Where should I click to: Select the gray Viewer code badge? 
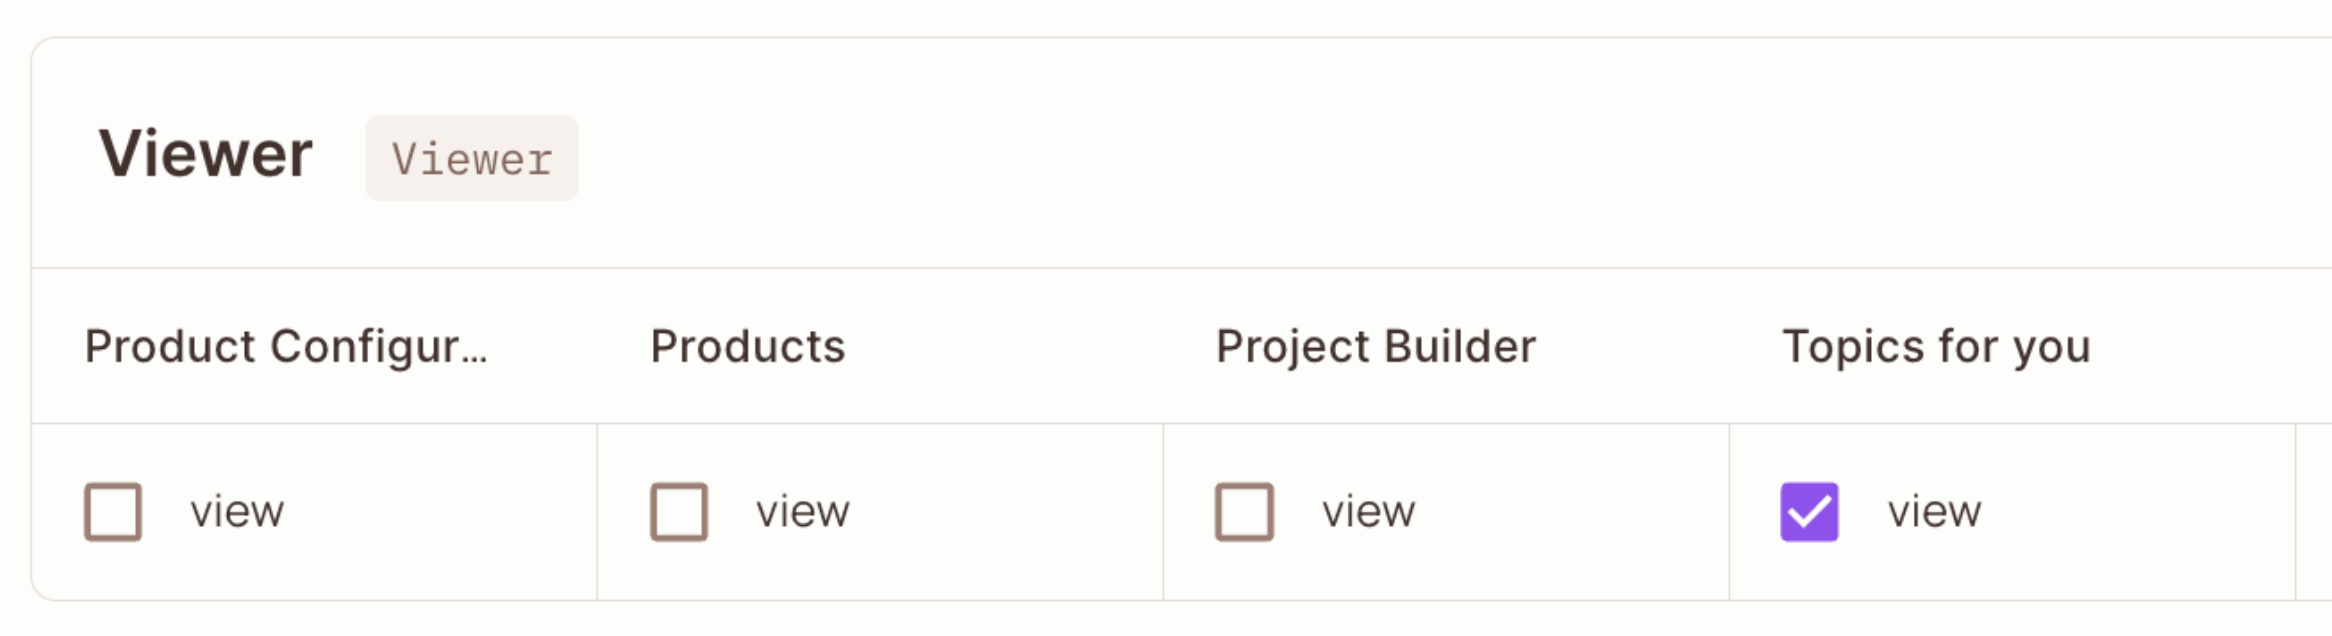[x=472, y=159]
